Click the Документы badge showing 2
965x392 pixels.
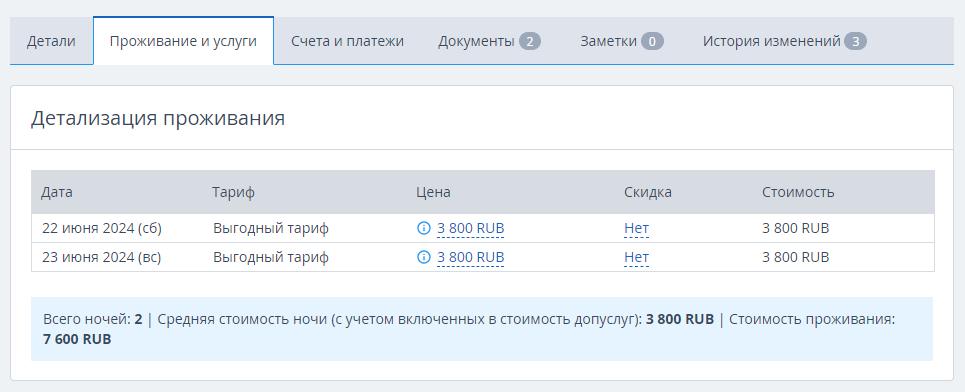point(530,41)
